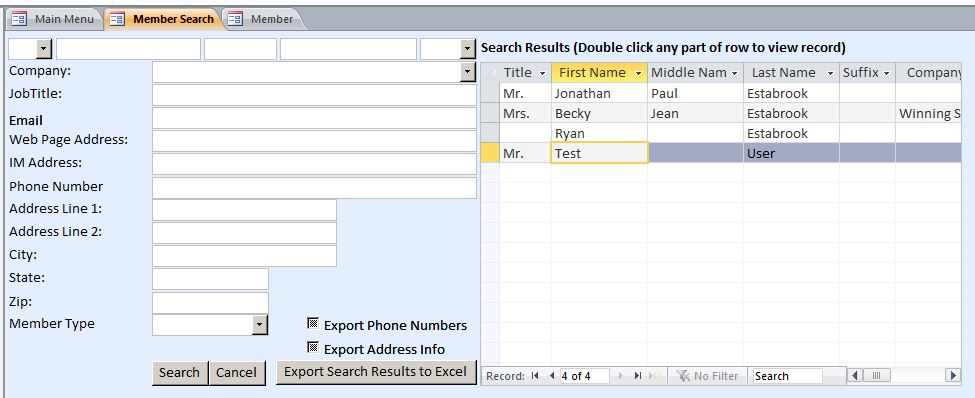Screen dimensions: 975x398
Task: Click row selector for Becky row
Action: click(x=490, y=113)
